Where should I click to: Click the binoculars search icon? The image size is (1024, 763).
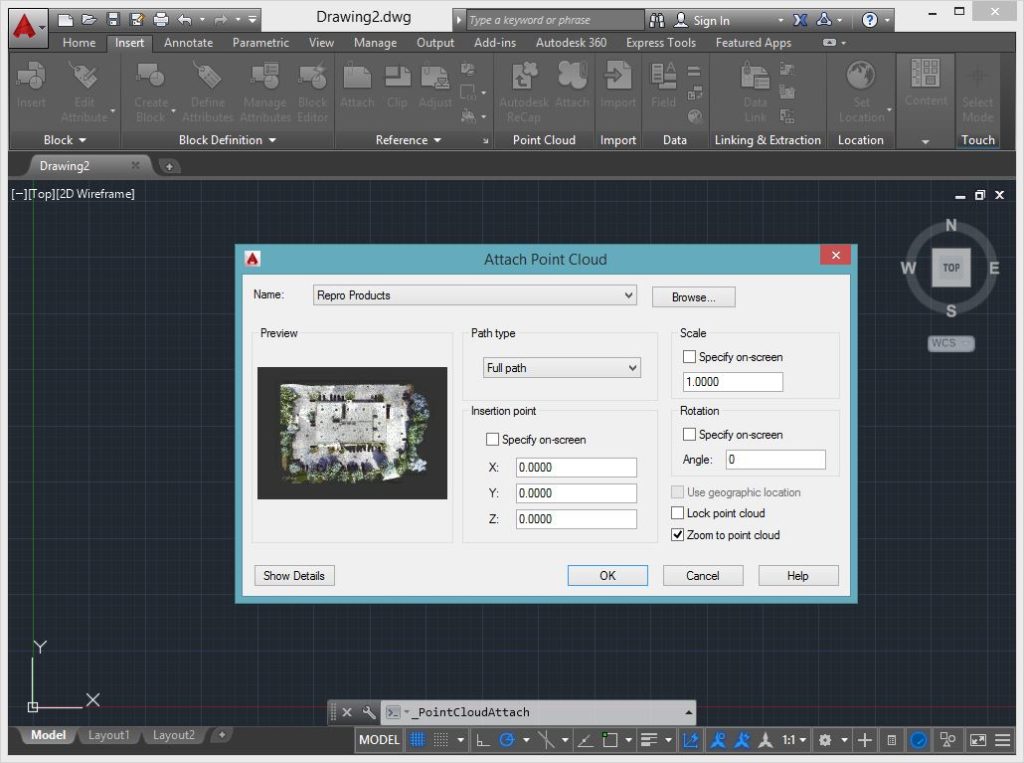(657, 20)
